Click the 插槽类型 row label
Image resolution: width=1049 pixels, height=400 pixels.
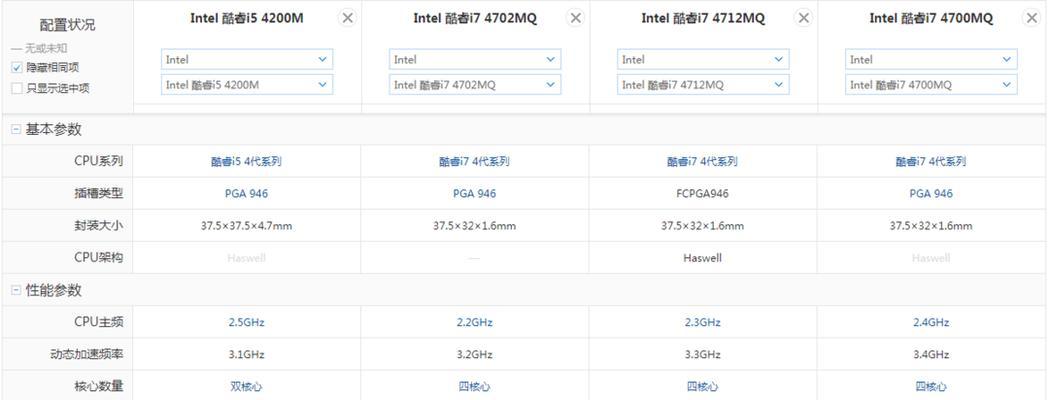point(98,193)
